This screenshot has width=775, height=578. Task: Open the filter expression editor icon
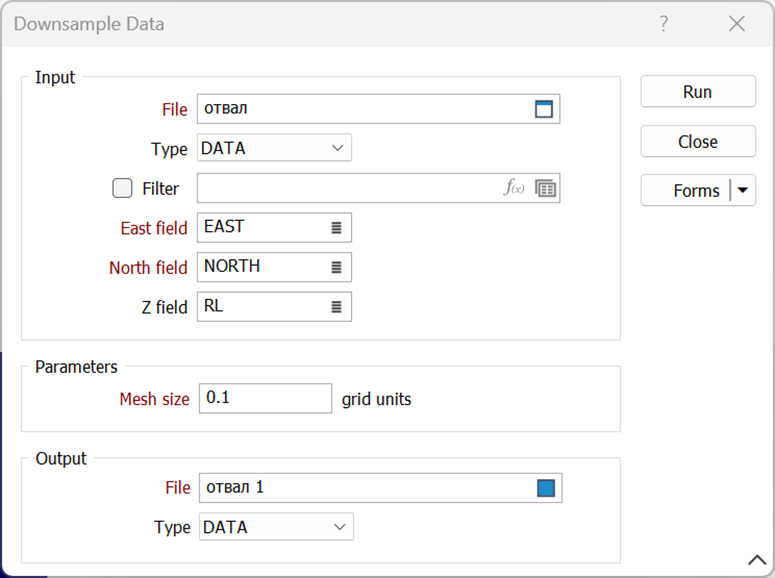point(514,188)
